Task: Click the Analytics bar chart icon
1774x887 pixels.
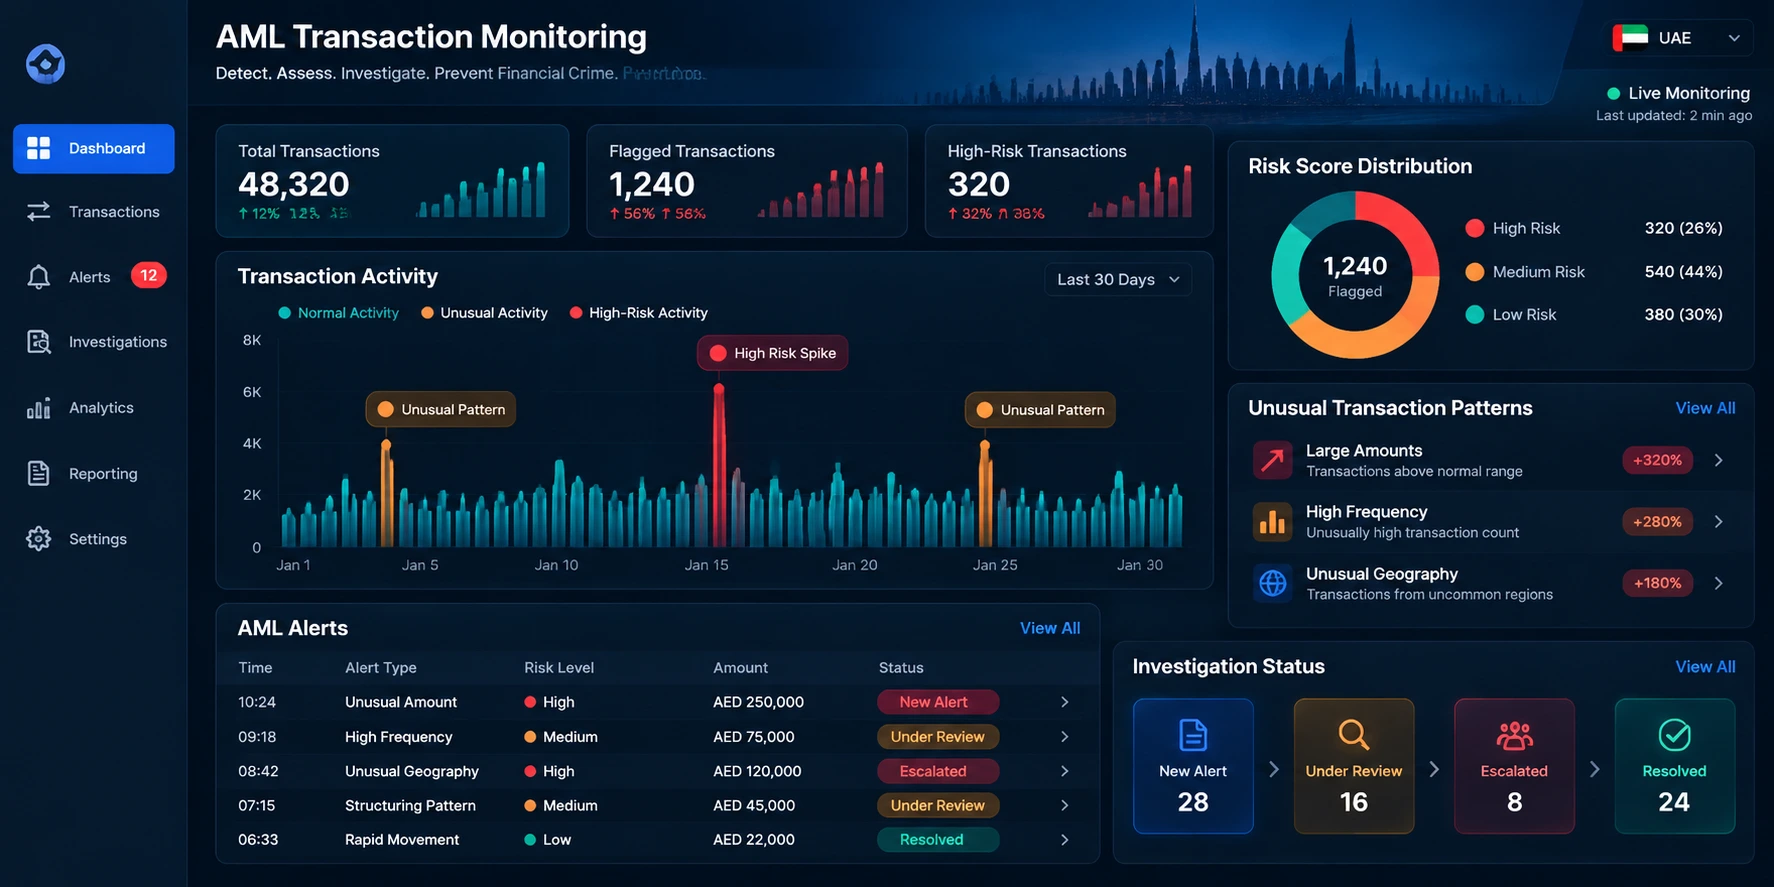Action: pyautogui.click(x=38, y=408)
